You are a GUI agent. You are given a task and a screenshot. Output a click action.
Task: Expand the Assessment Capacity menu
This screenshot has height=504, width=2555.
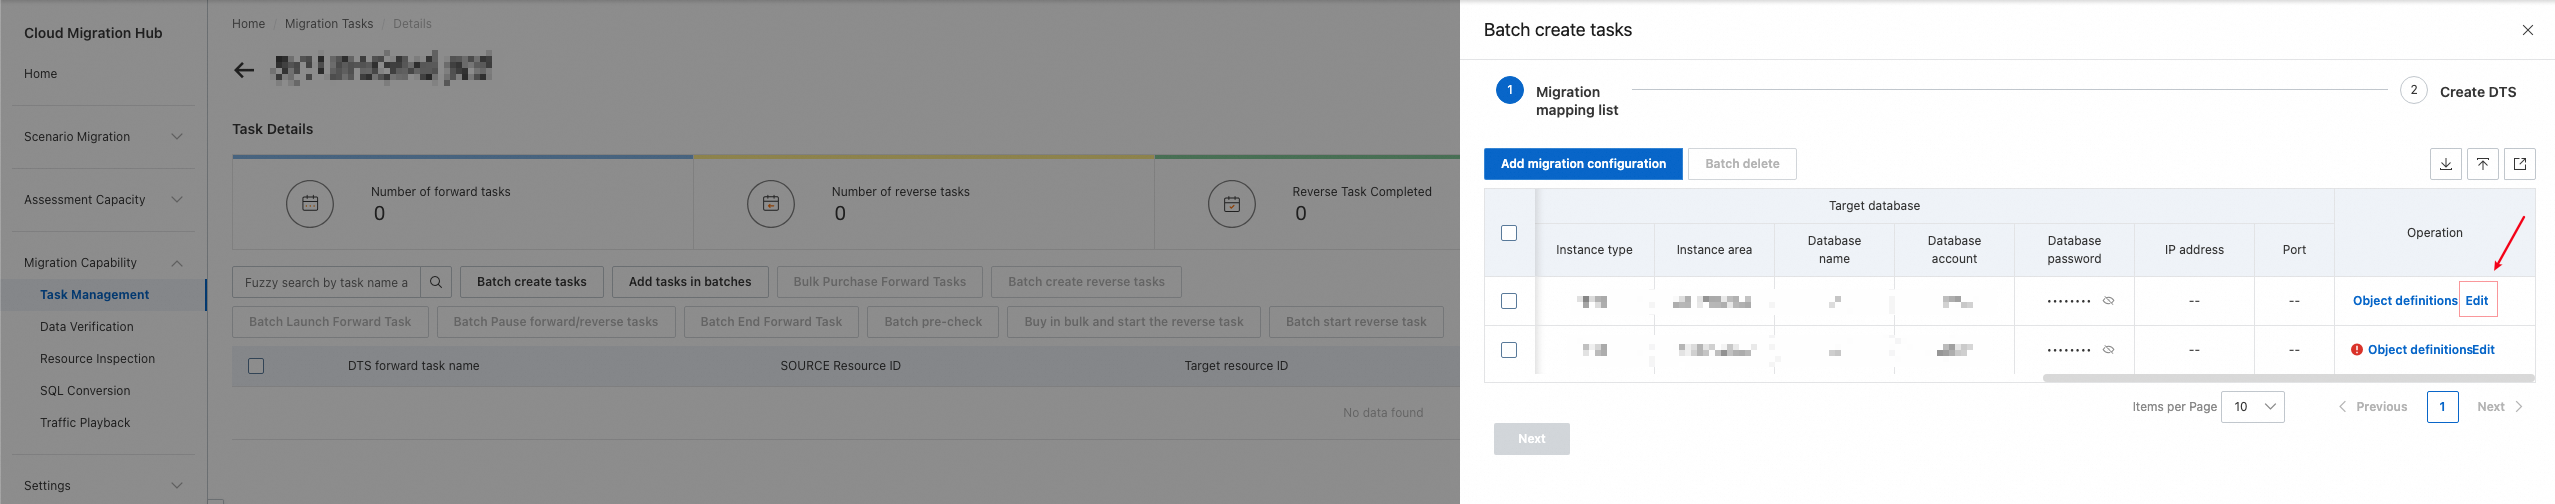177,200
